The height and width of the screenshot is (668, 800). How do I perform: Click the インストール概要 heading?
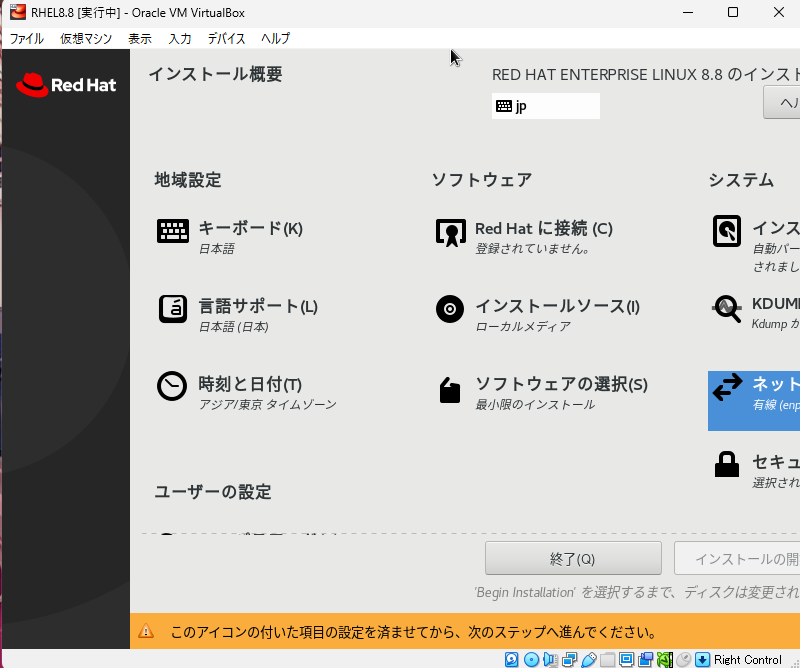tap(215, 75)
